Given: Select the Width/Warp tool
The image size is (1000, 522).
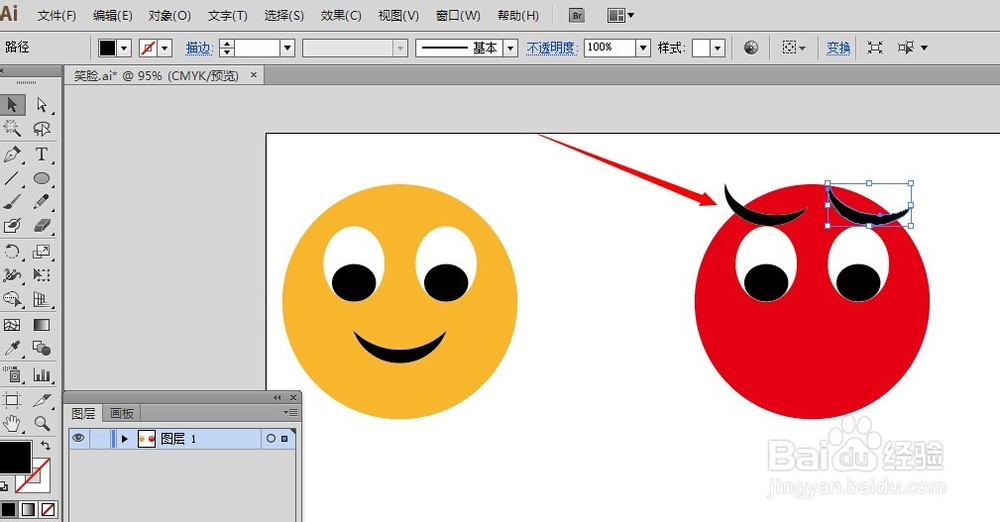Looking at the screenshot, I should click(x=12, y=275).
